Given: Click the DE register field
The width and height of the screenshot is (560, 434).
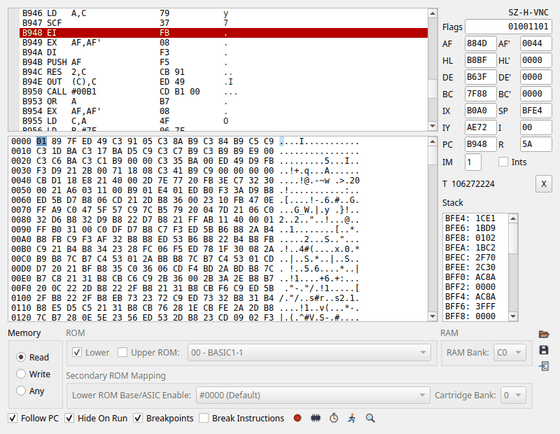Looking at the screenshot, I should tap(480, 77).
